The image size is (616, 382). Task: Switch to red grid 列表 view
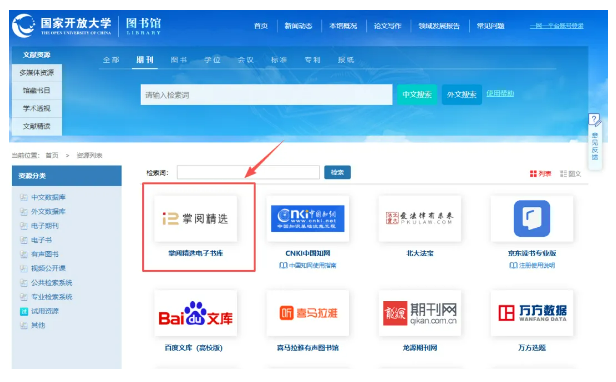[540, 174]
